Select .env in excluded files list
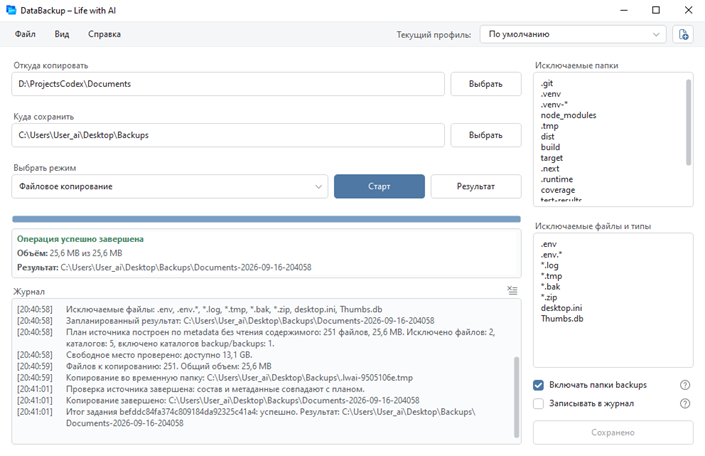Viewport: 705px width, 456px height. tap(549, 244)
